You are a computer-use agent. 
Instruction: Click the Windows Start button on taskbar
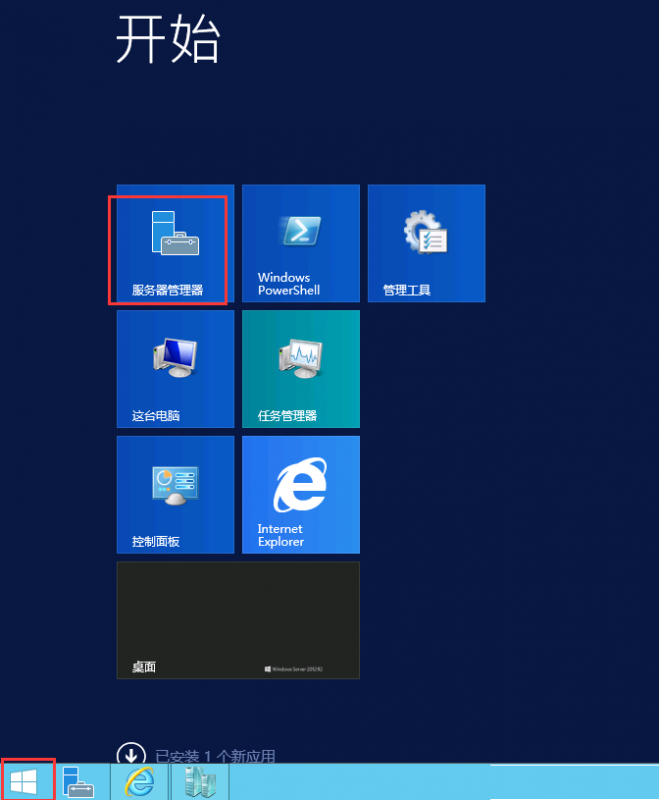pyautogui.click(x=24, y=782)
